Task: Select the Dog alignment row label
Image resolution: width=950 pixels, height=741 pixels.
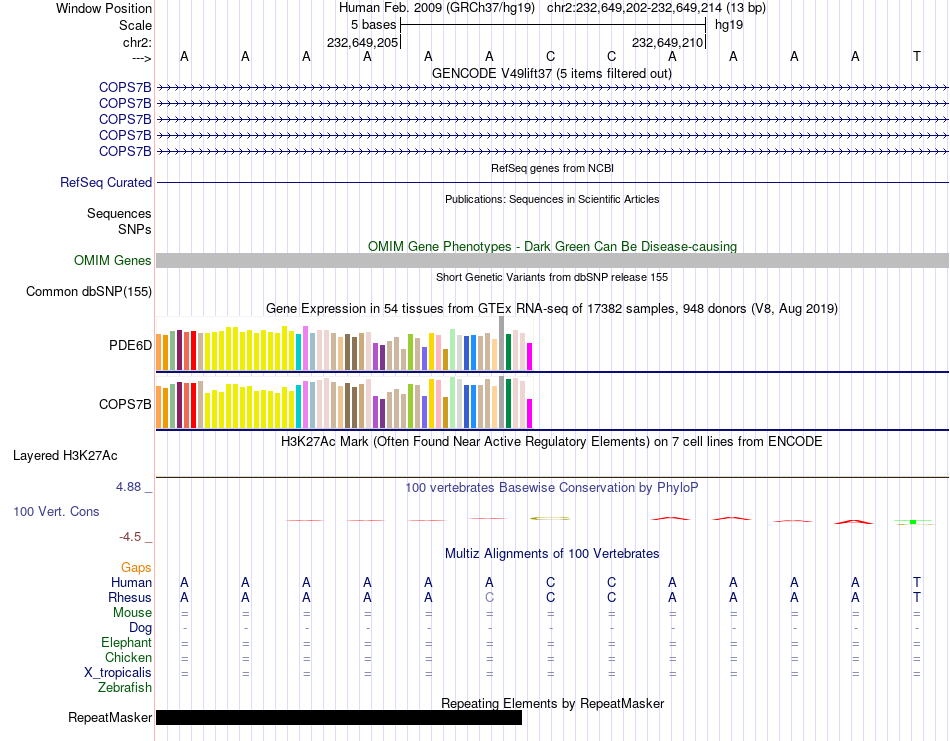Action: (x=140, y=628)
